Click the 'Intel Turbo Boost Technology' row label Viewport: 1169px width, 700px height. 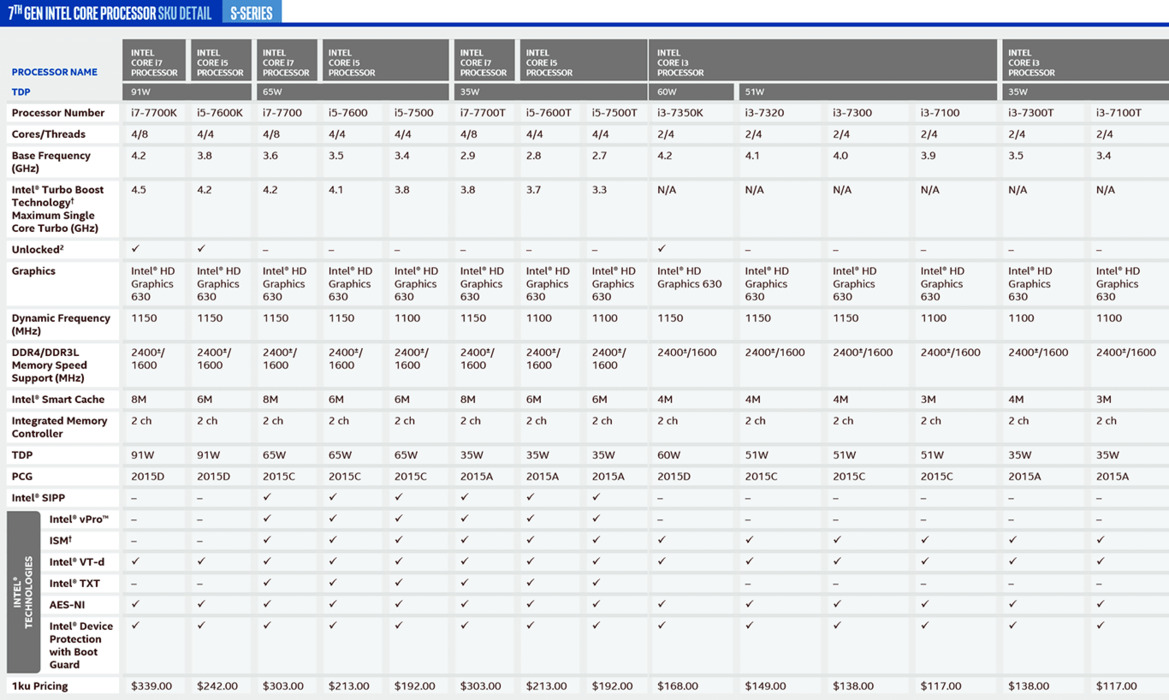pyautogui.click(x=57, y=209)
